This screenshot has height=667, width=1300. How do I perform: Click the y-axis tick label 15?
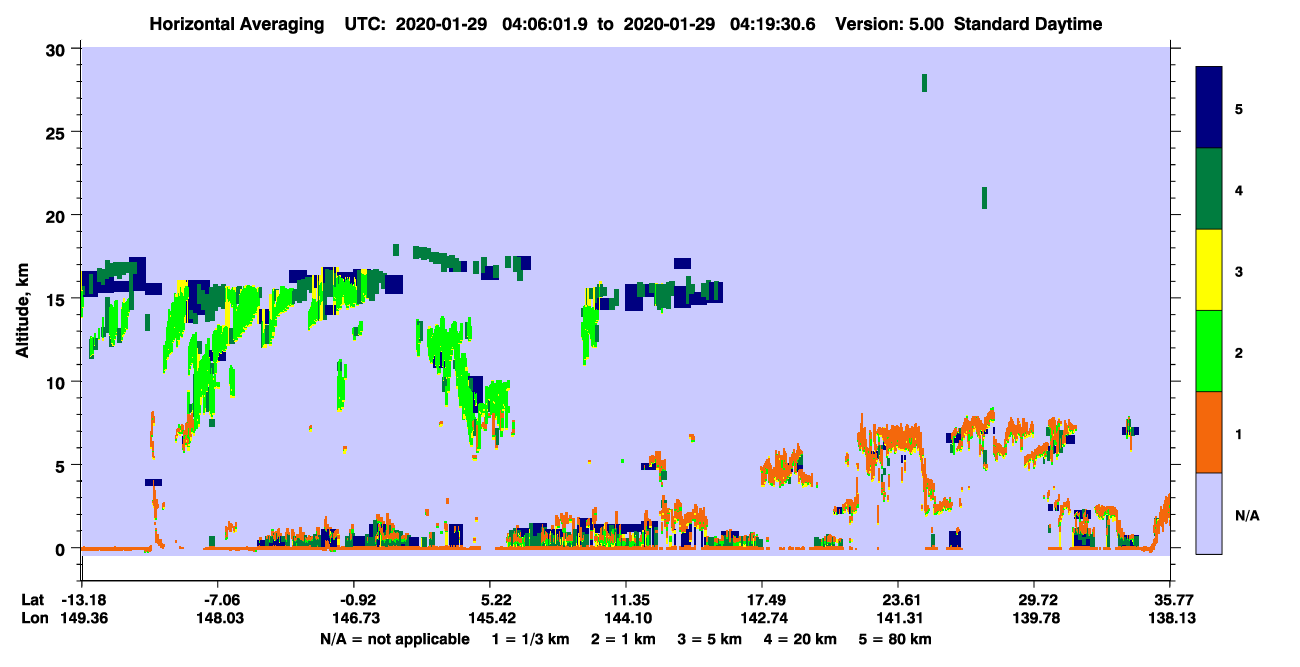[58, 299]
